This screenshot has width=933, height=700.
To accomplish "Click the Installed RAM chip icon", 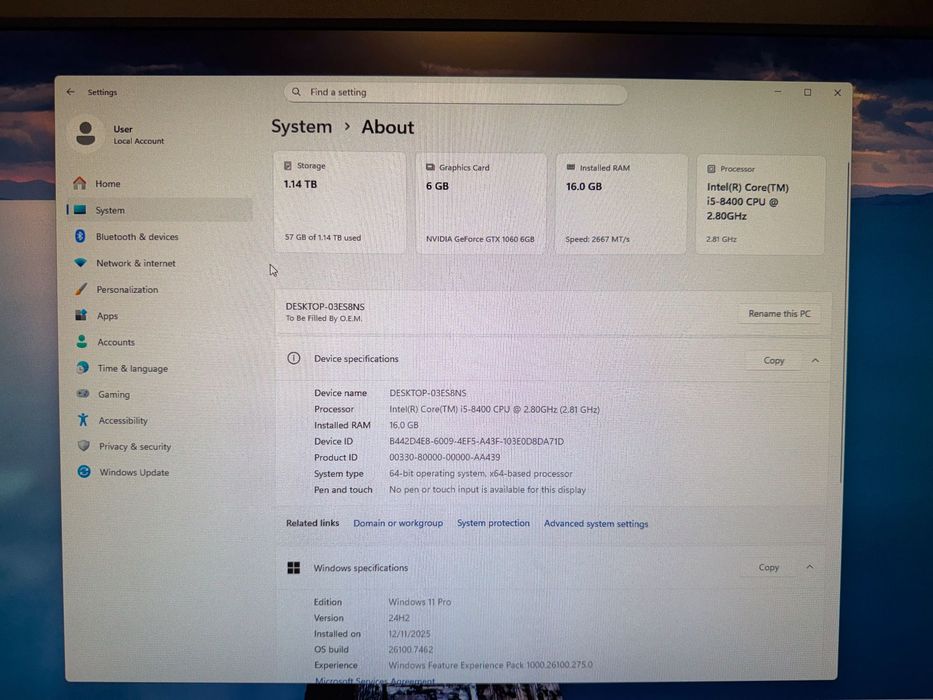I will point(571,168).
